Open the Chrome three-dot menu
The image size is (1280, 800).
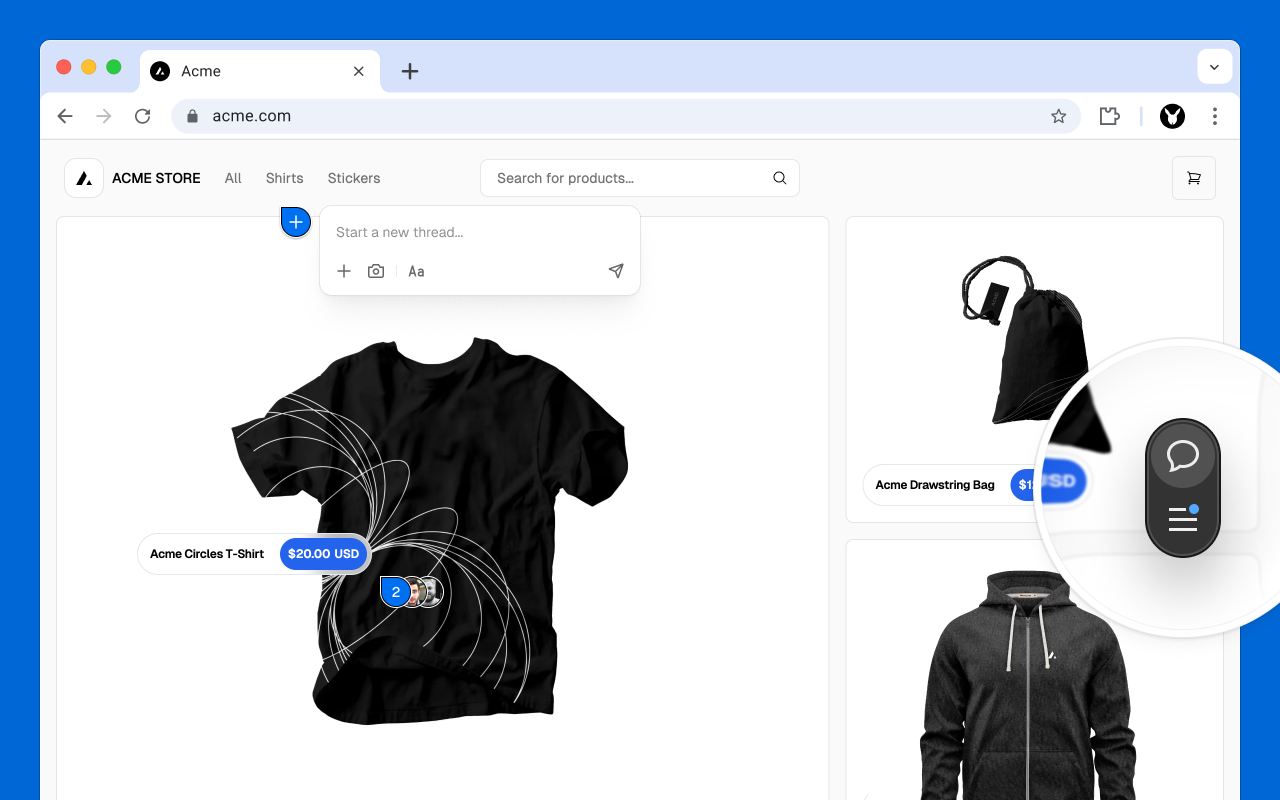(x=1215, y=116)
